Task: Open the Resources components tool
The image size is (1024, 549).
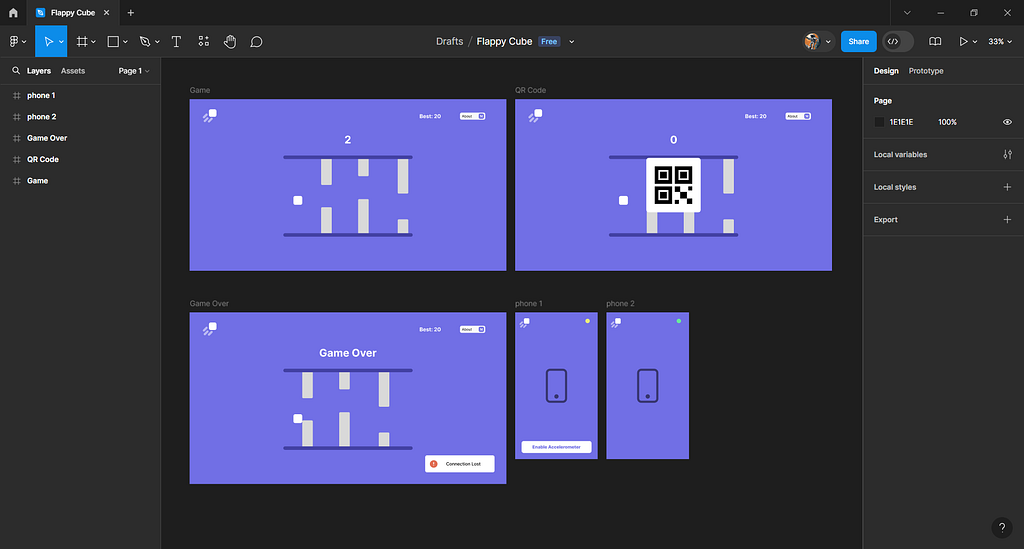Action: (204, 41)
